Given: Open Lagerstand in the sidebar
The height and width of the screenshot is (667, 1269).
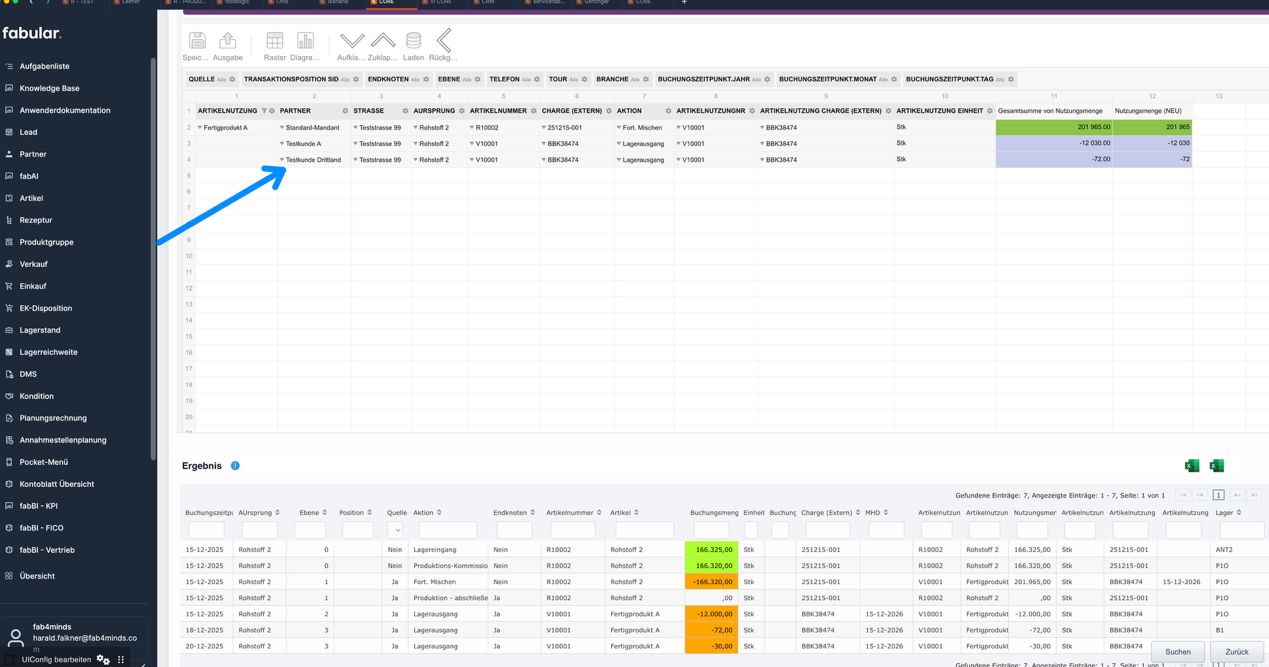Looking at the screenshot, I should 40,330.
